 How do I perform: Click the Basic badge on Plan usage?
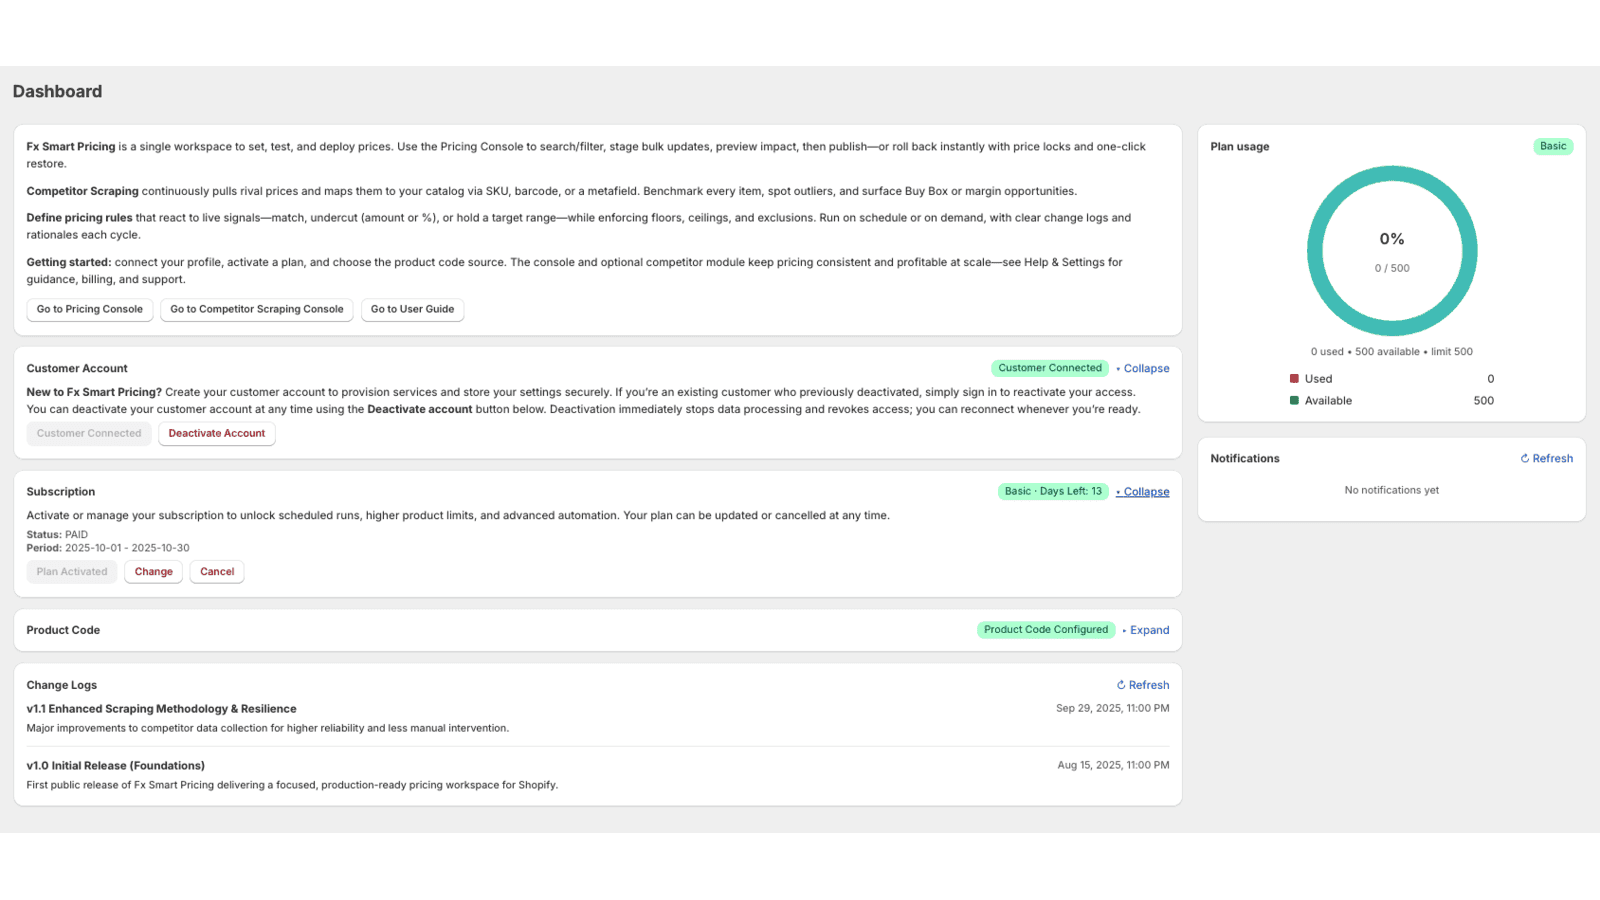(x=1552, y=146)
